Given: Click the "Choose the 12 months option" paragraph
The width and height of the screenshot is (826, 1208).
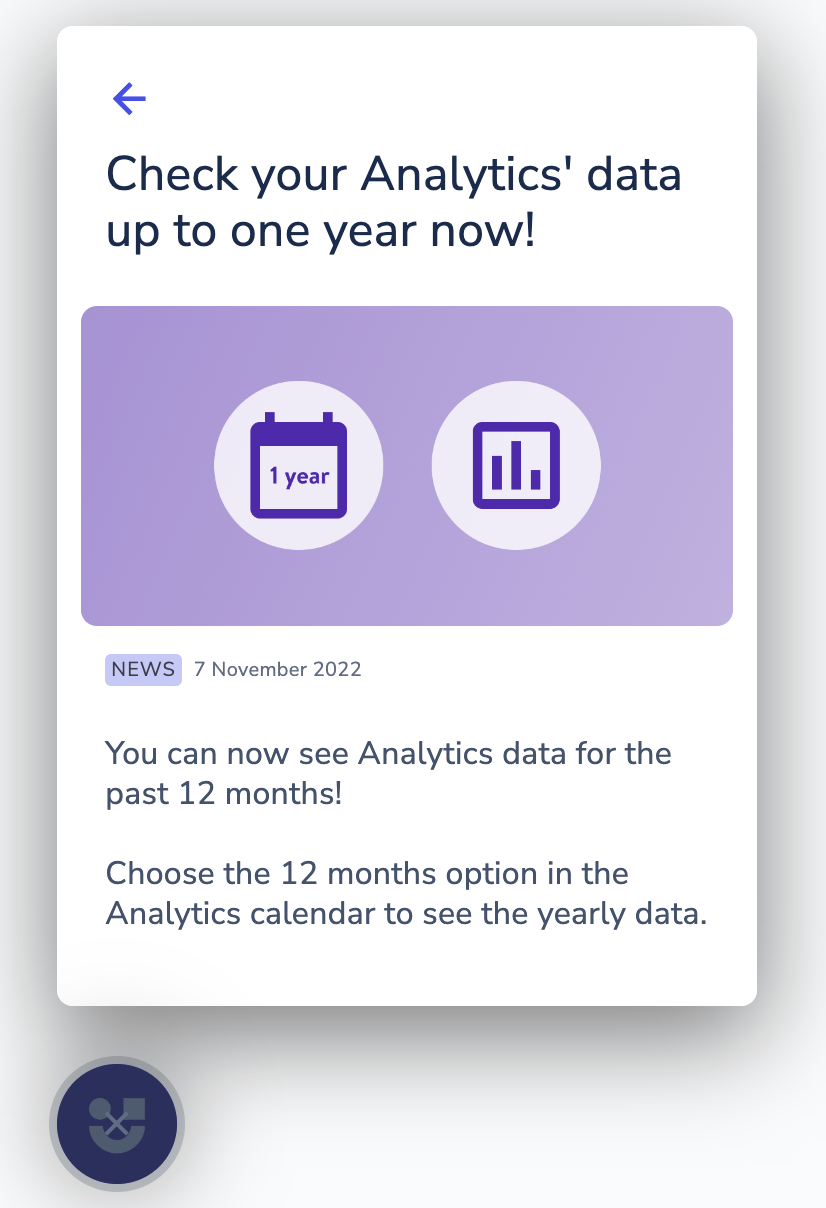Looking at the screenshot, I should [x=367, y=873].
